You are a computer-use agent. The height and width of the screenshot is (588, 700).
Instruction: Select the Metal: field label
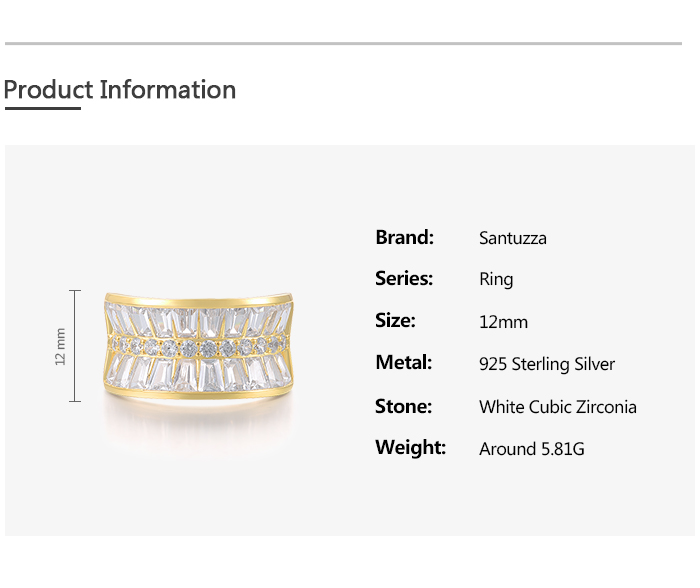click(403, 362)
